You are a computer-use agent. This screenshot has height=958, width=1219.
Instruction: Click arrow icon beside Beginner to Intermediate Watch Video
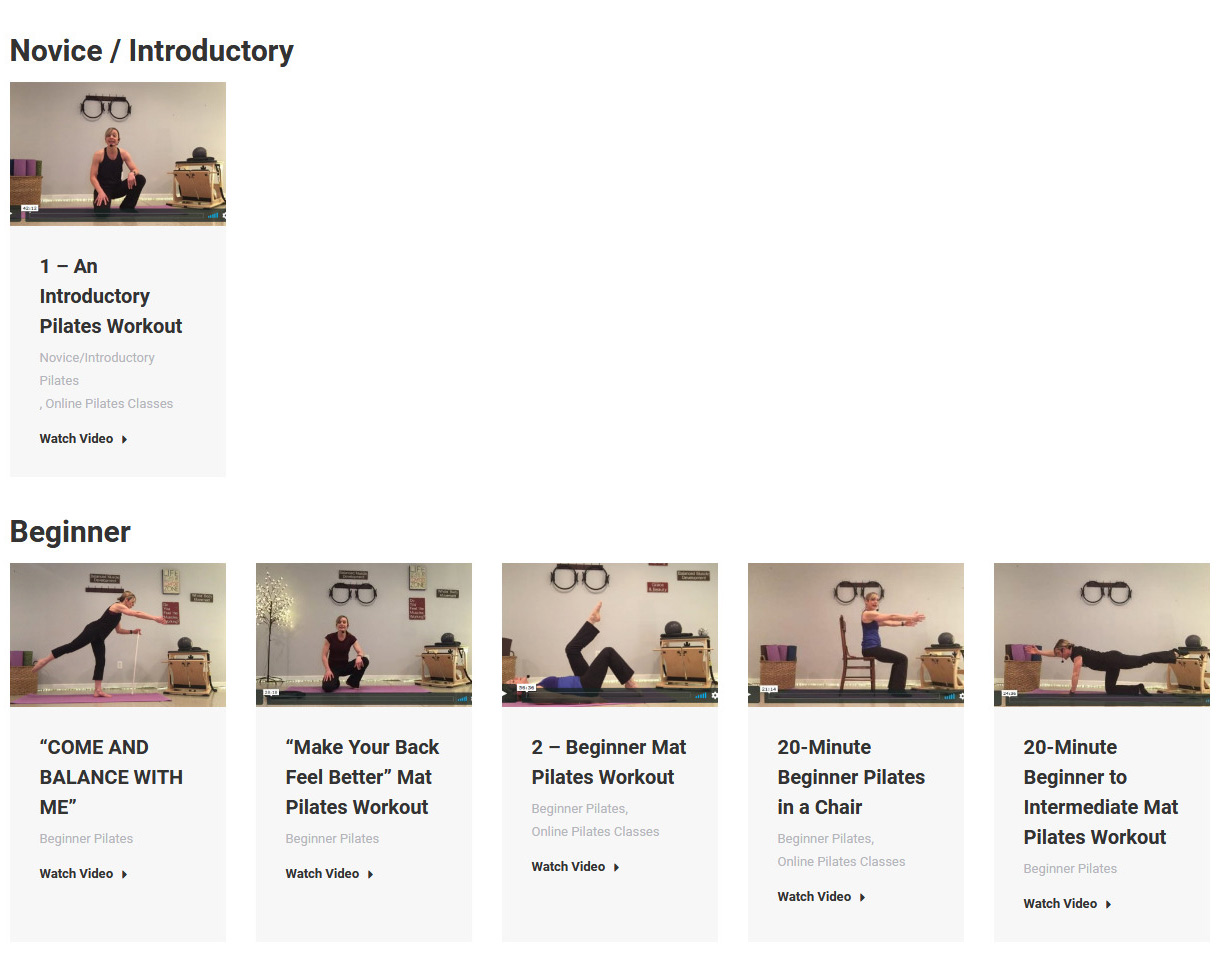coord(1108,904)
